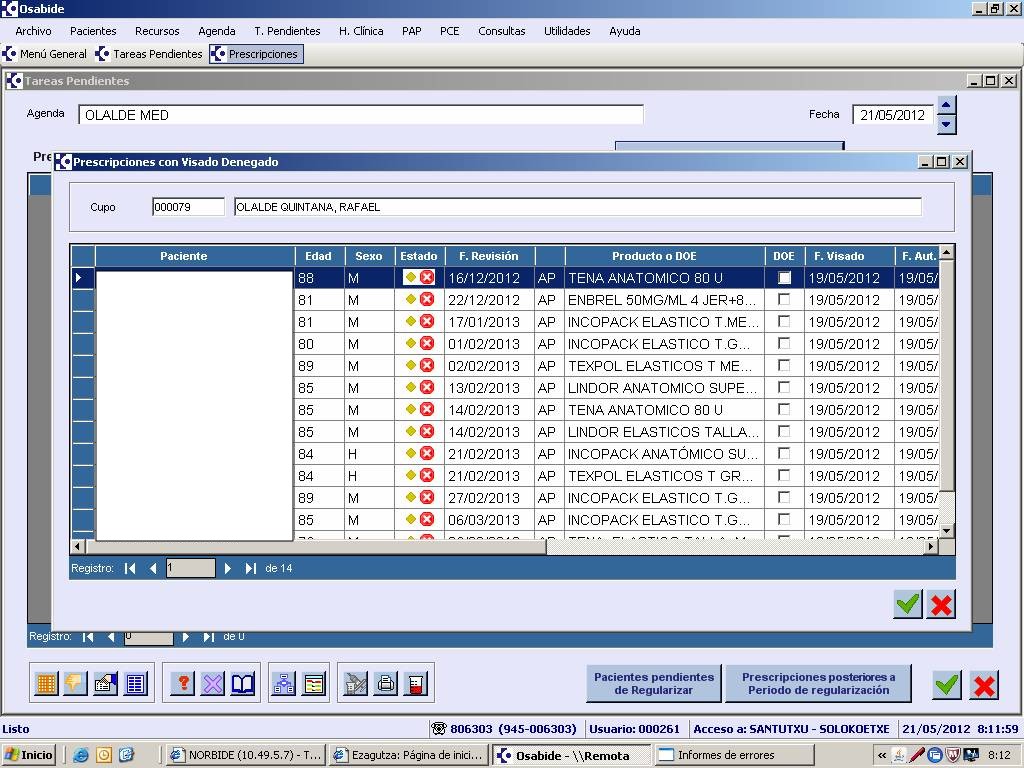This screenshot has width=1024, height=768.
Task: Click the Cupo number input field
Action: [x=188, y=207]
